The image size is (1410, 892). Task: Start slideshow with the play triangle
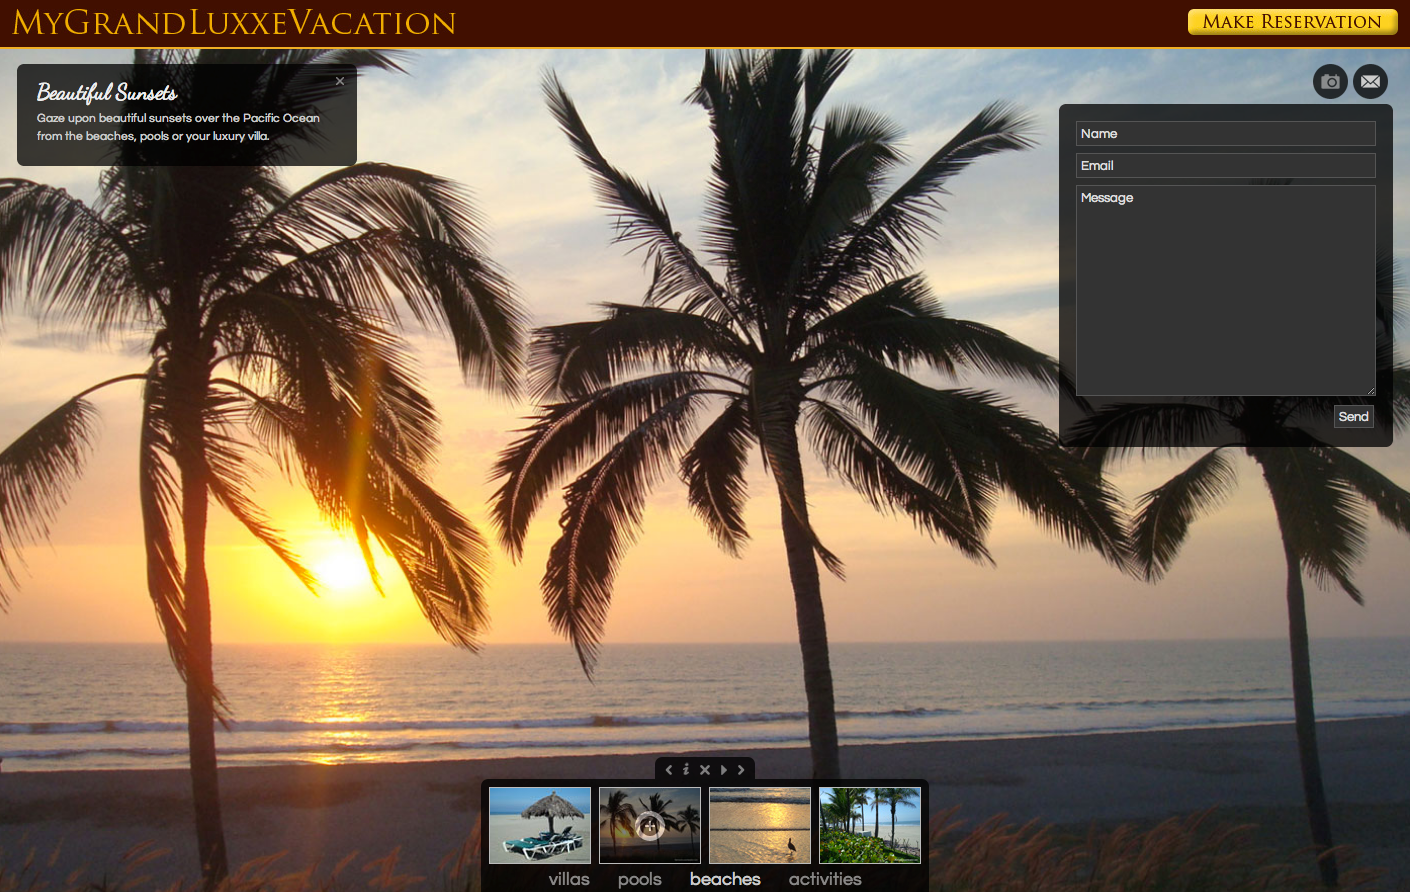click(x=724, y=770)
